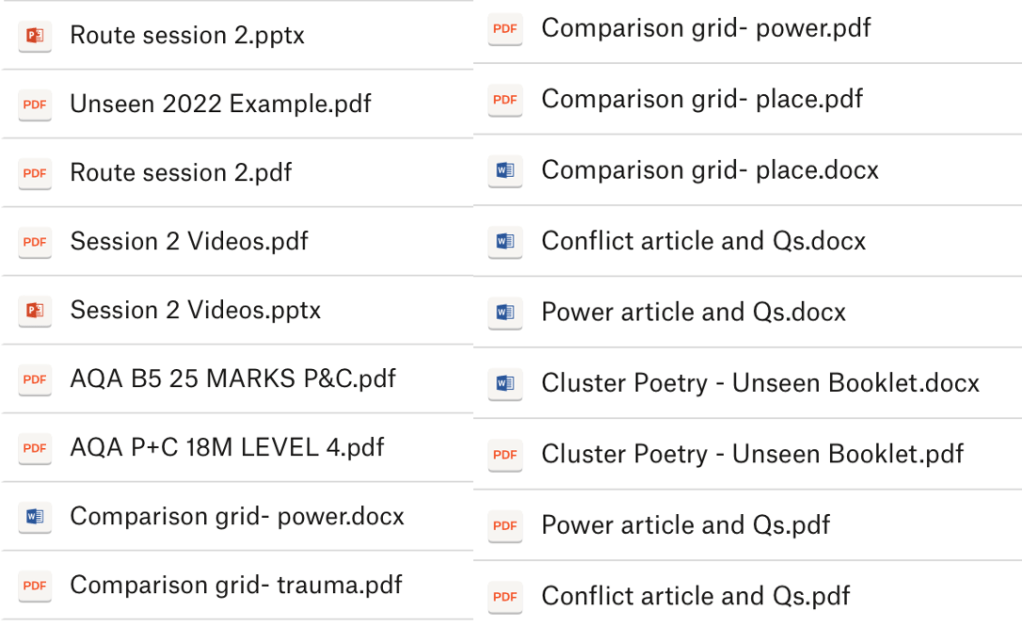This screenshot has width=1022, height=627.
Task: Click the PowerPoint icon for Session 2 Videos.pptx
Action: (35, 310)
